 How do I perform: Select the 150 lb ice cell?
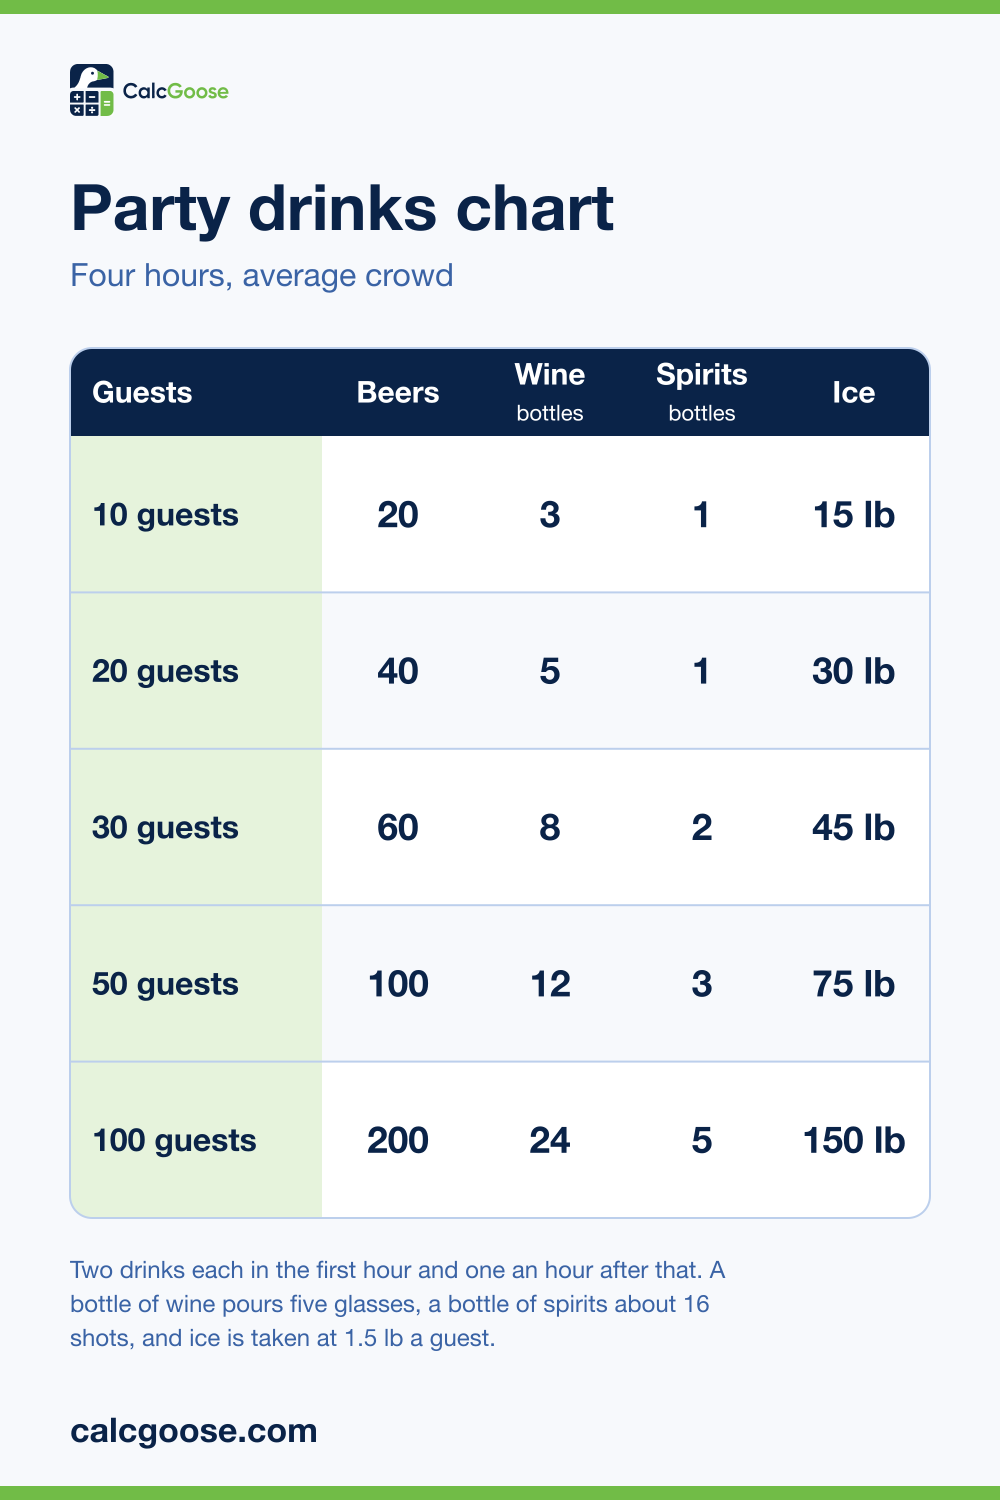pos(854,1140)
